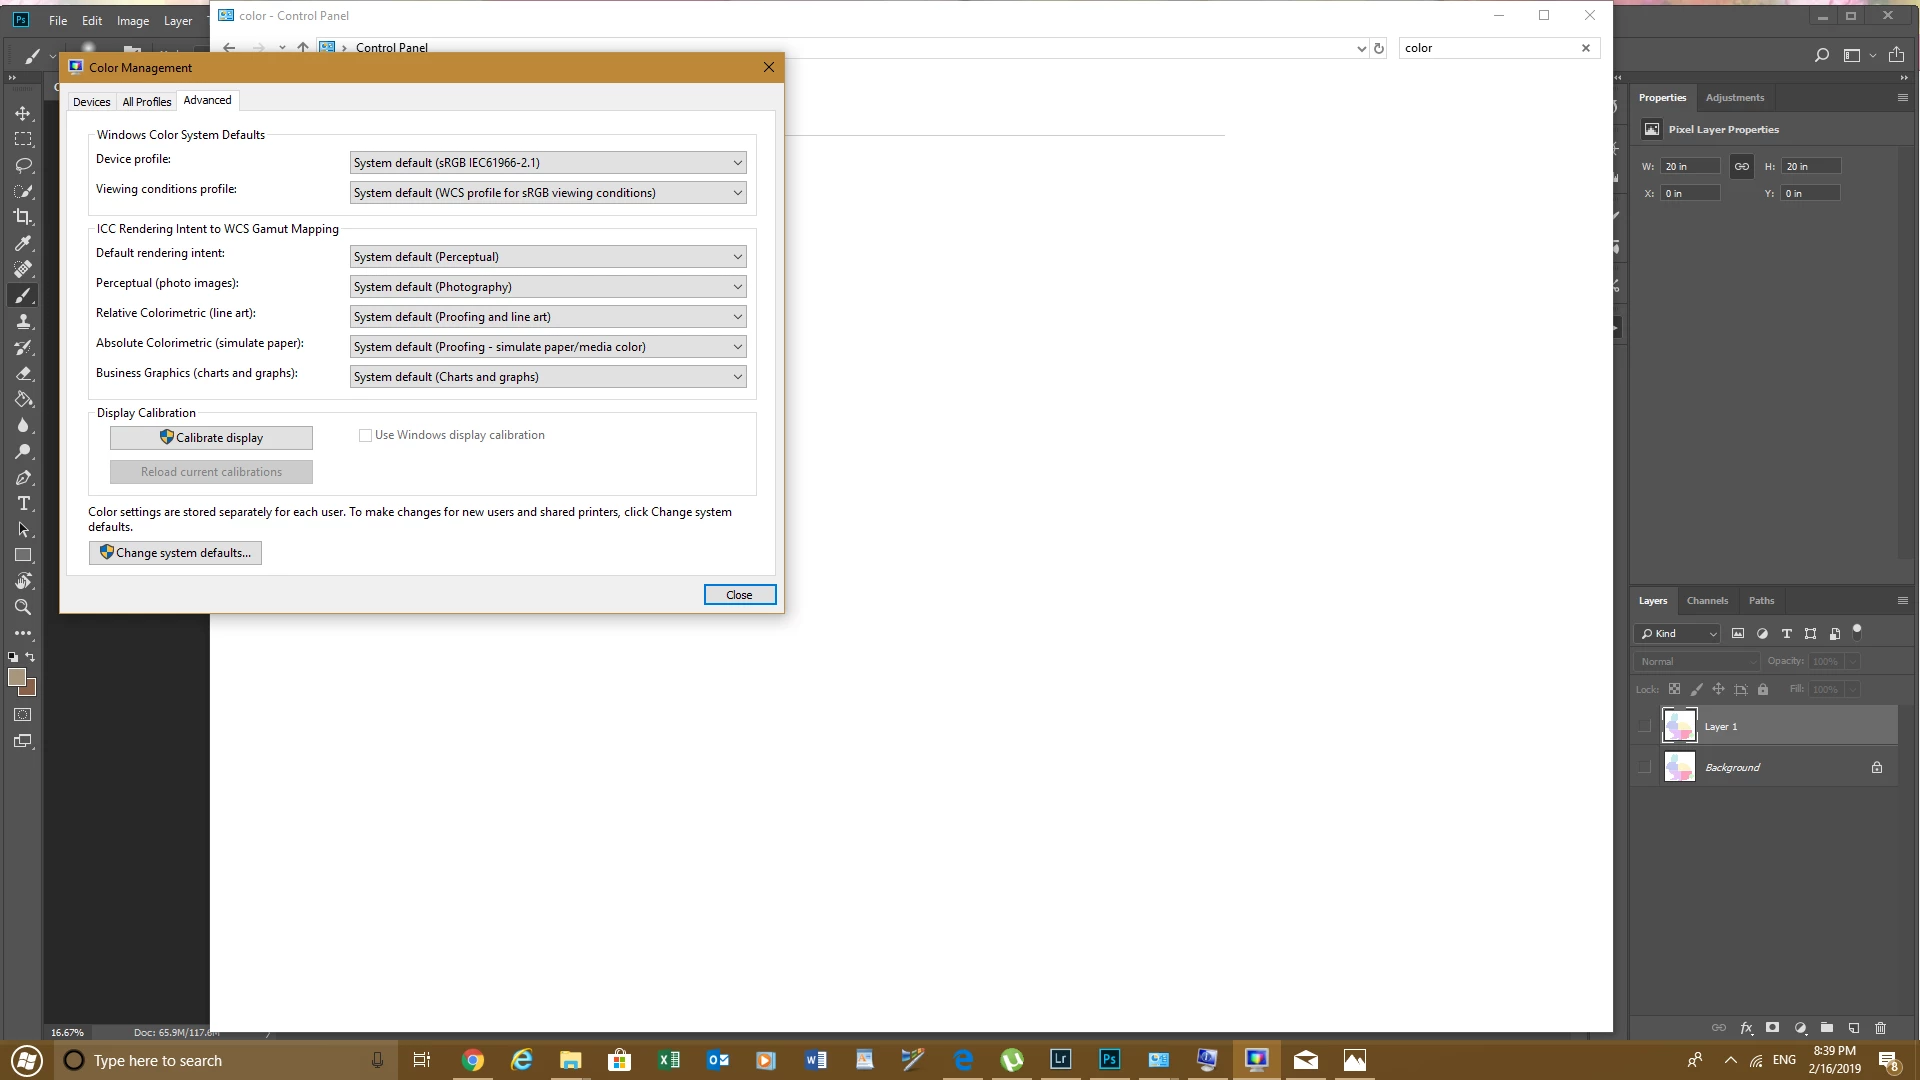The image size is (1920, 1080).
Task: Select the Move tool
Action: (23, 113)
